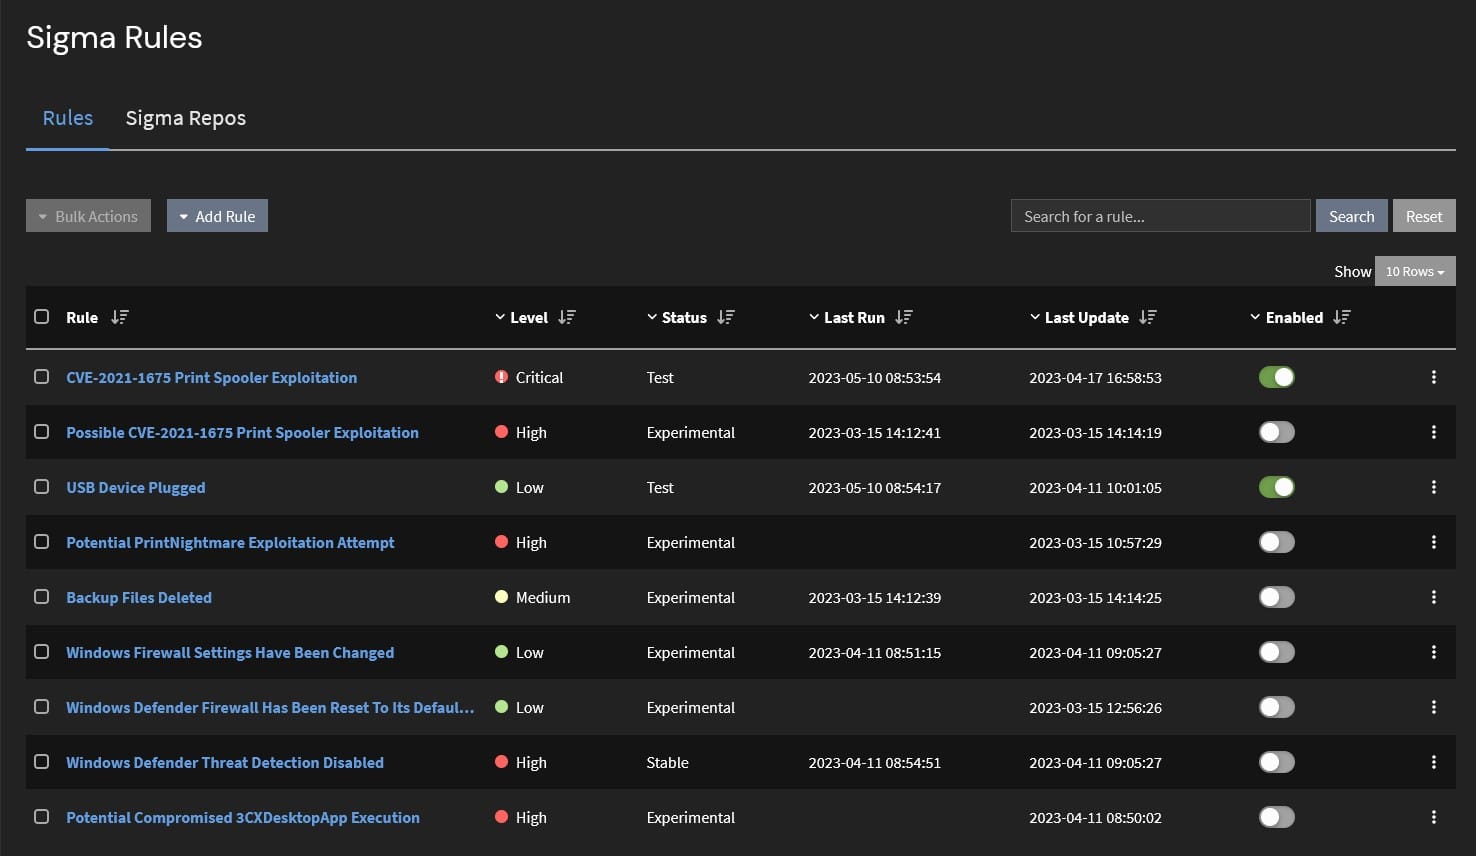The image size is (1476, 856).
Task: Enable the Possible CVE-2021-1675 Print Spooler Exploitation rule
Action: pyautogui.click(x=1276, y=432)
